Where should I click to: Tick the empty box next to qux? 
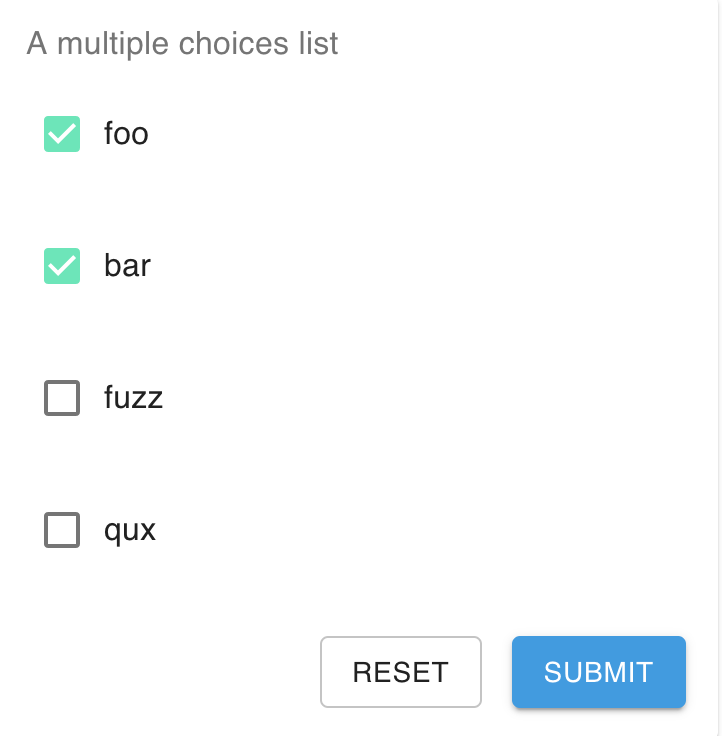(62, 530)
